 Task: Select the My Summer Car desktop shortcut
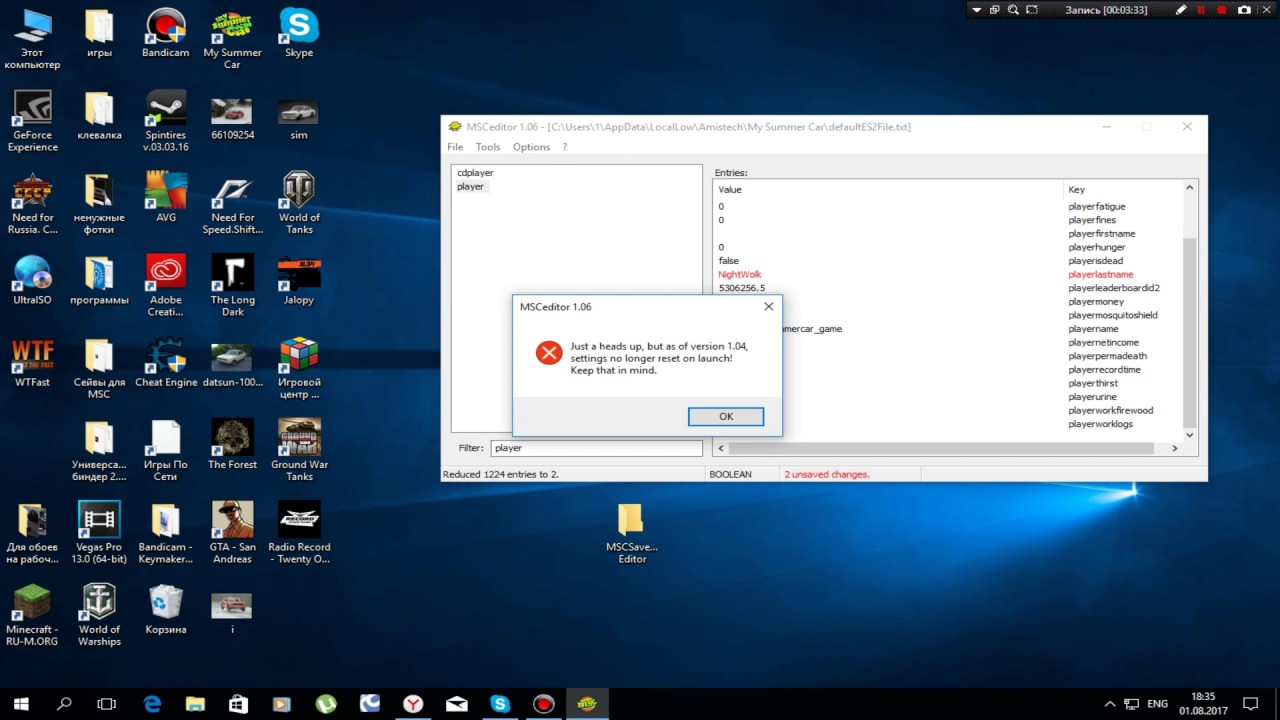coord(232,40)
